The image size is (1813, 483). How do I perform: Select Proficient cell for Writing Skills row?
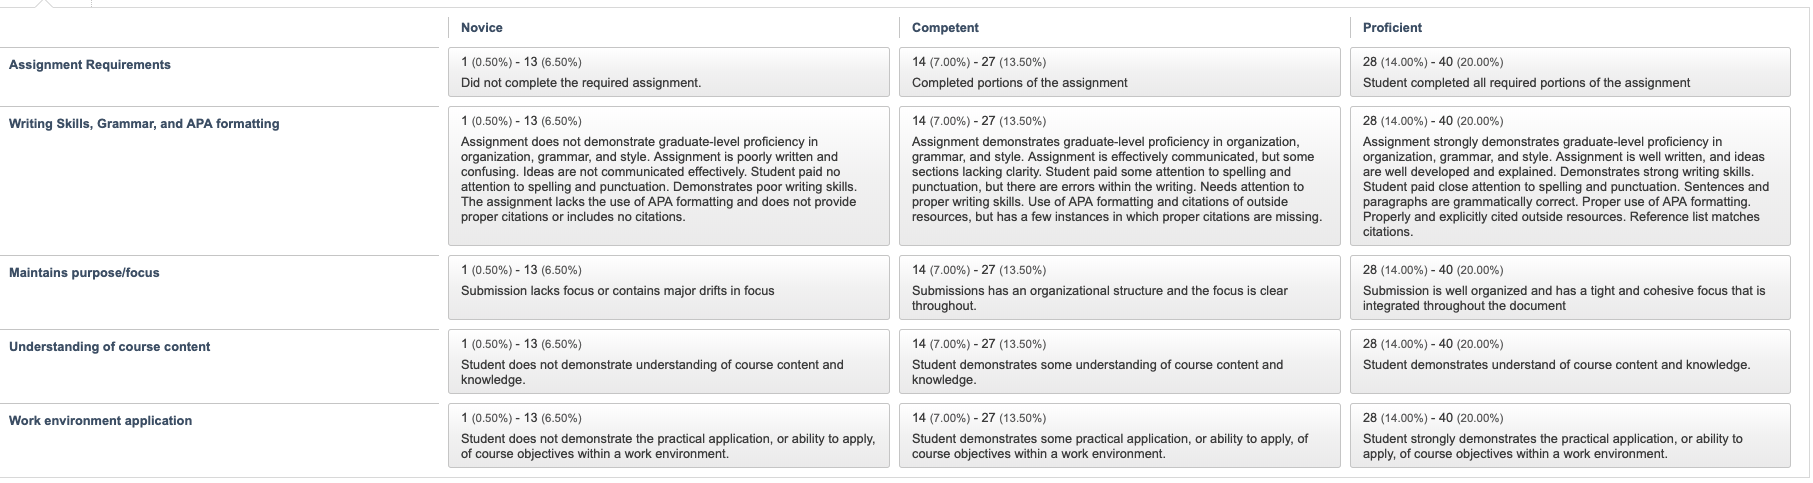1570,176
